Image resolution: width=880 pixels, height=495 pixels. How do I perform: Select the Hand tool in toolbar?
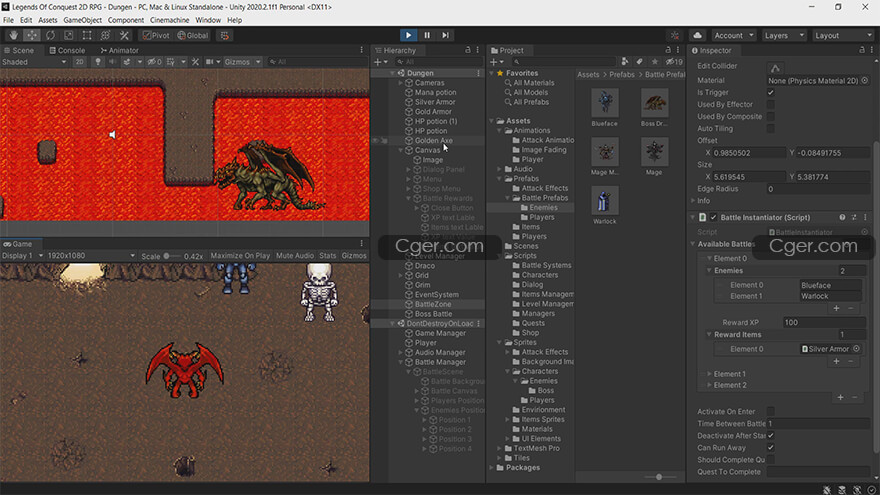click(x=13, y=35)
